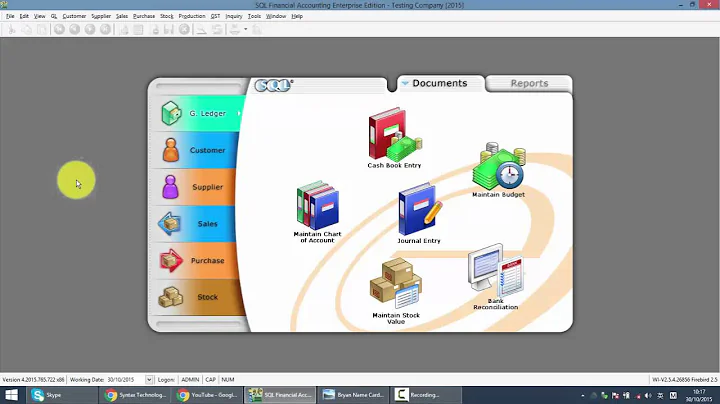Open Bank Reconciliation icon
Screen dimensions: 720x404
point(495,277)
